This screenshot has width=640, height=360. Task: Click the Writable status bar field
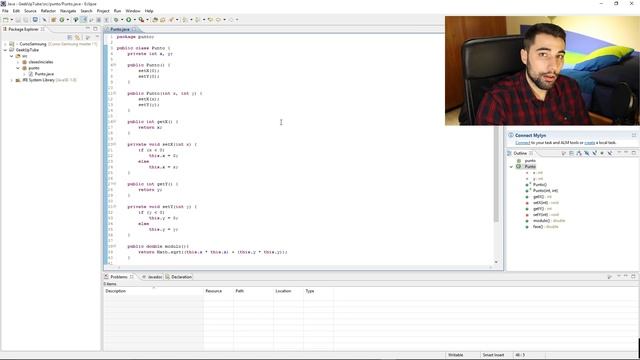456,355
